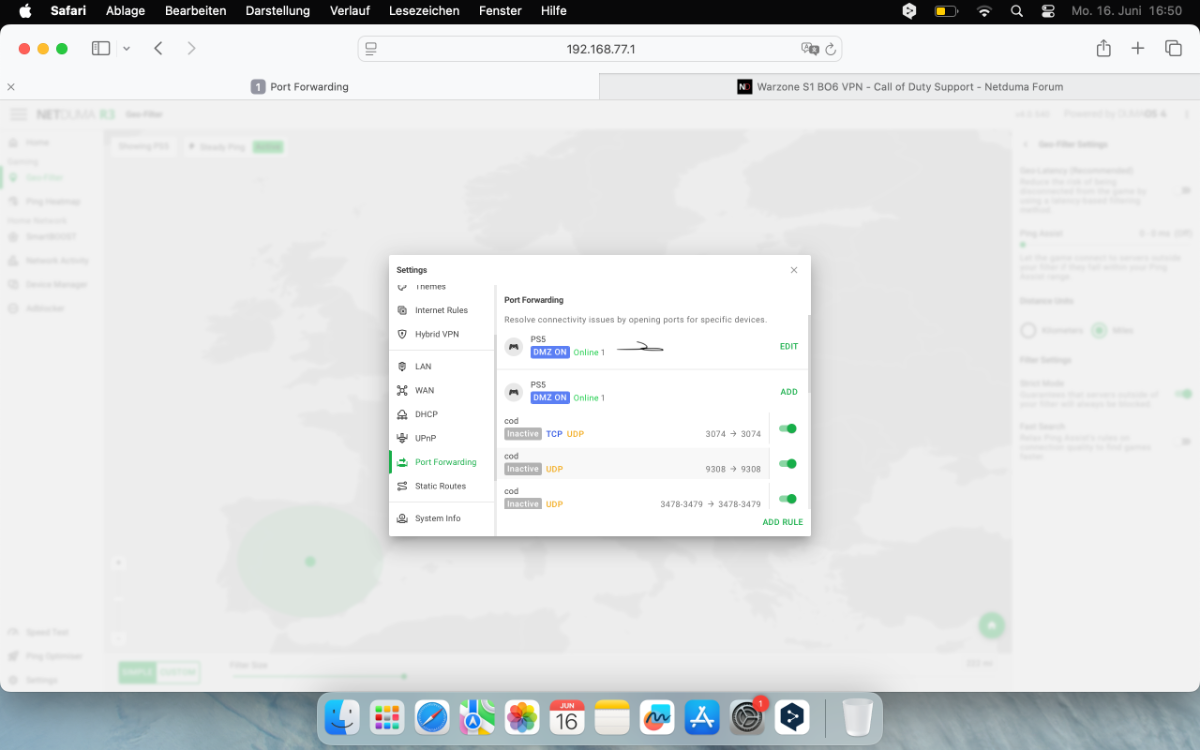Click PS5 controller icon beside ADD
The width and height of the screenshot is (1200, 750).
(x=514, y=392)
